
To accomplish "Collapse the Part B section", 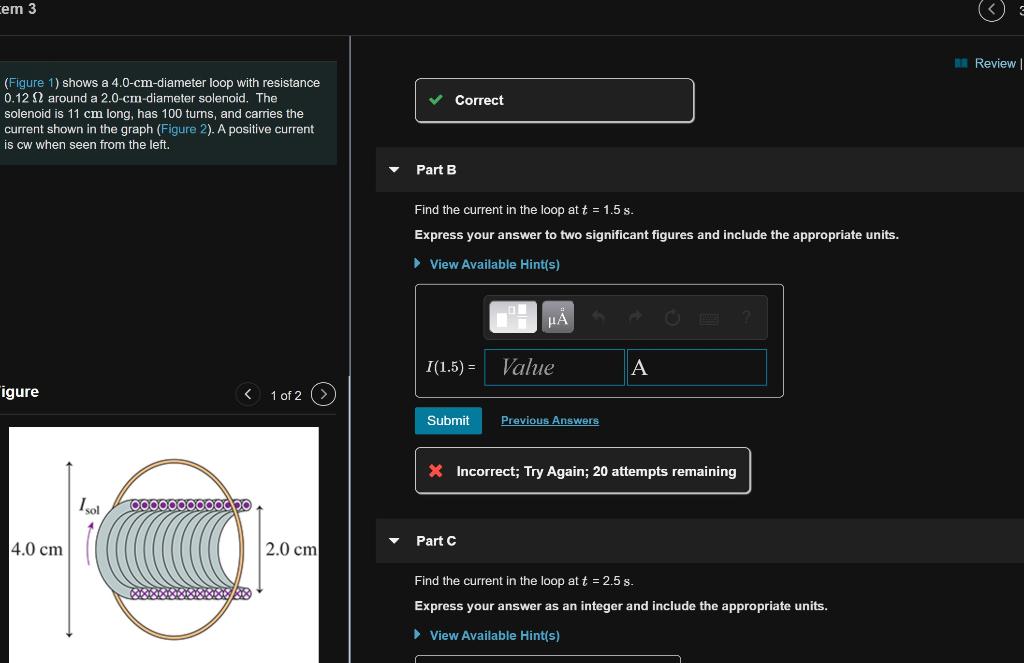I will (x=393, y=169).
